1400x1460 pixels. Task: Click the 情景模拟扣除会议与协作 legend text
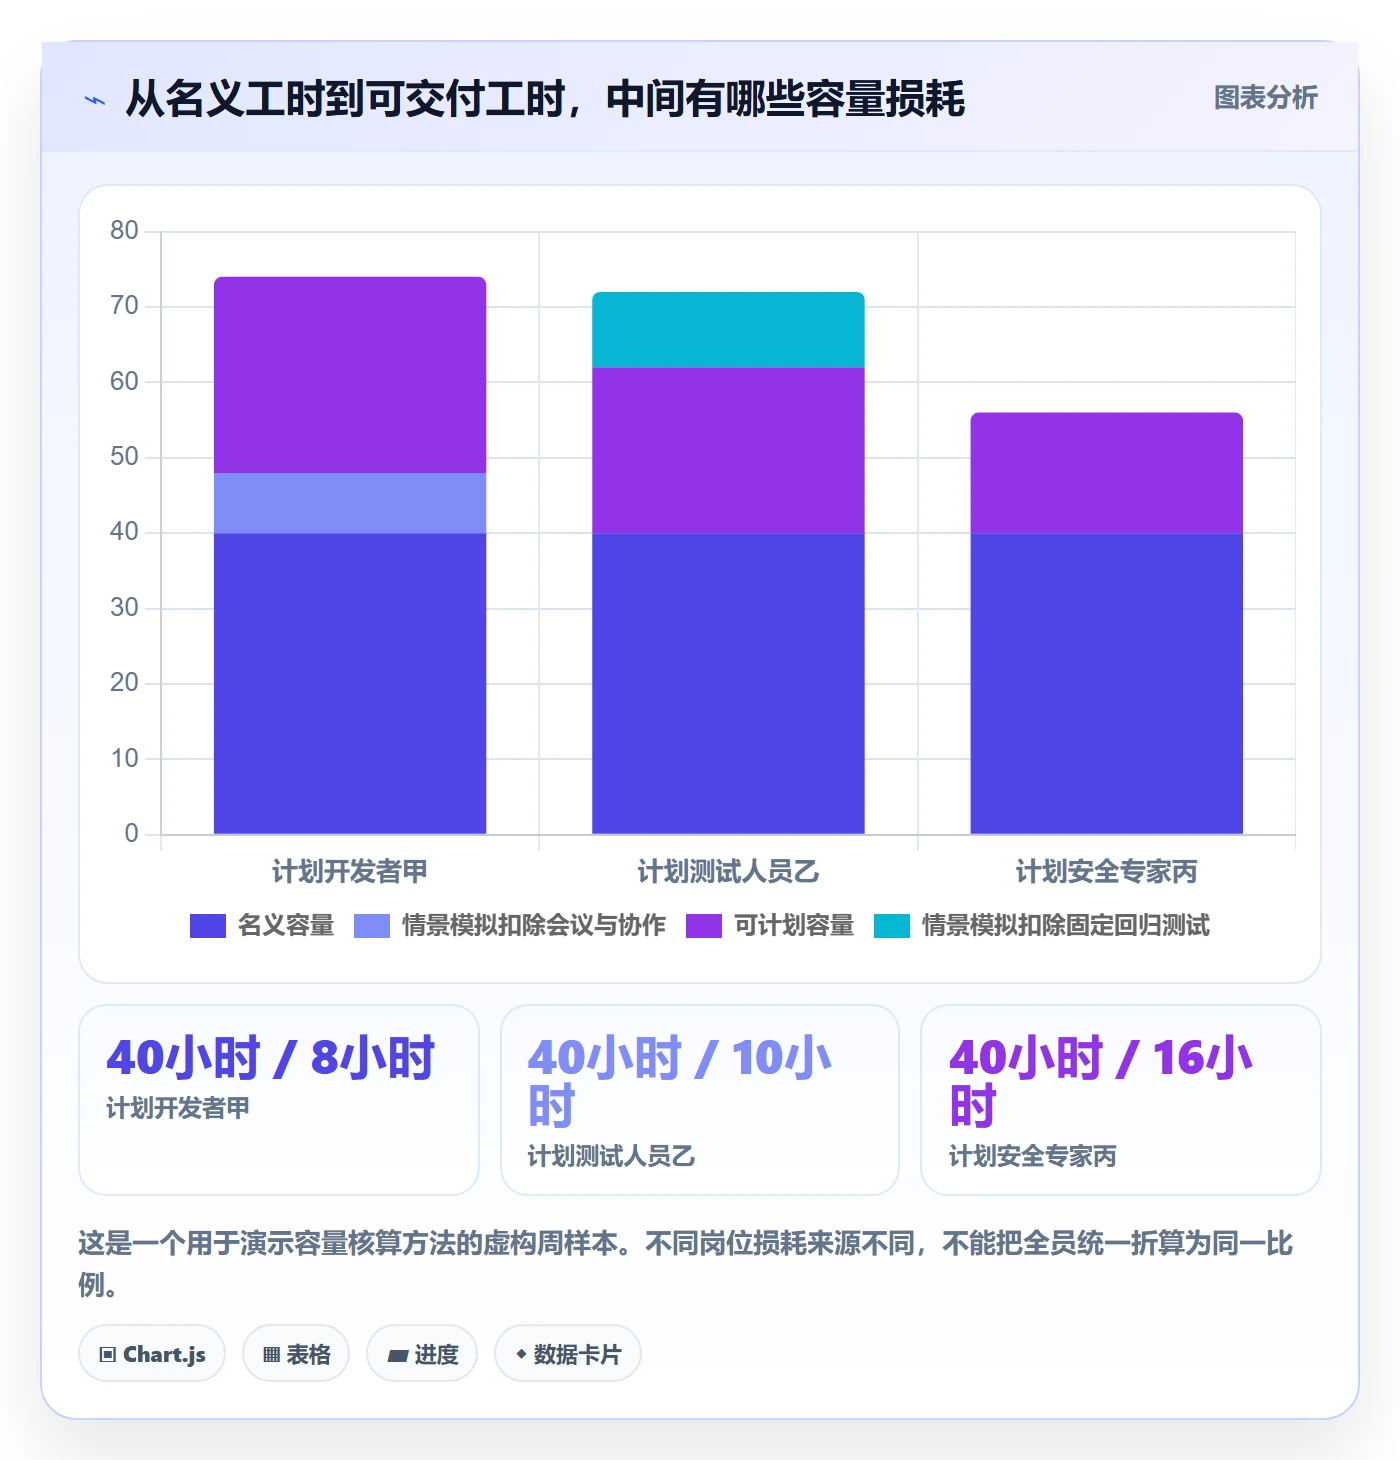point(534,926)
